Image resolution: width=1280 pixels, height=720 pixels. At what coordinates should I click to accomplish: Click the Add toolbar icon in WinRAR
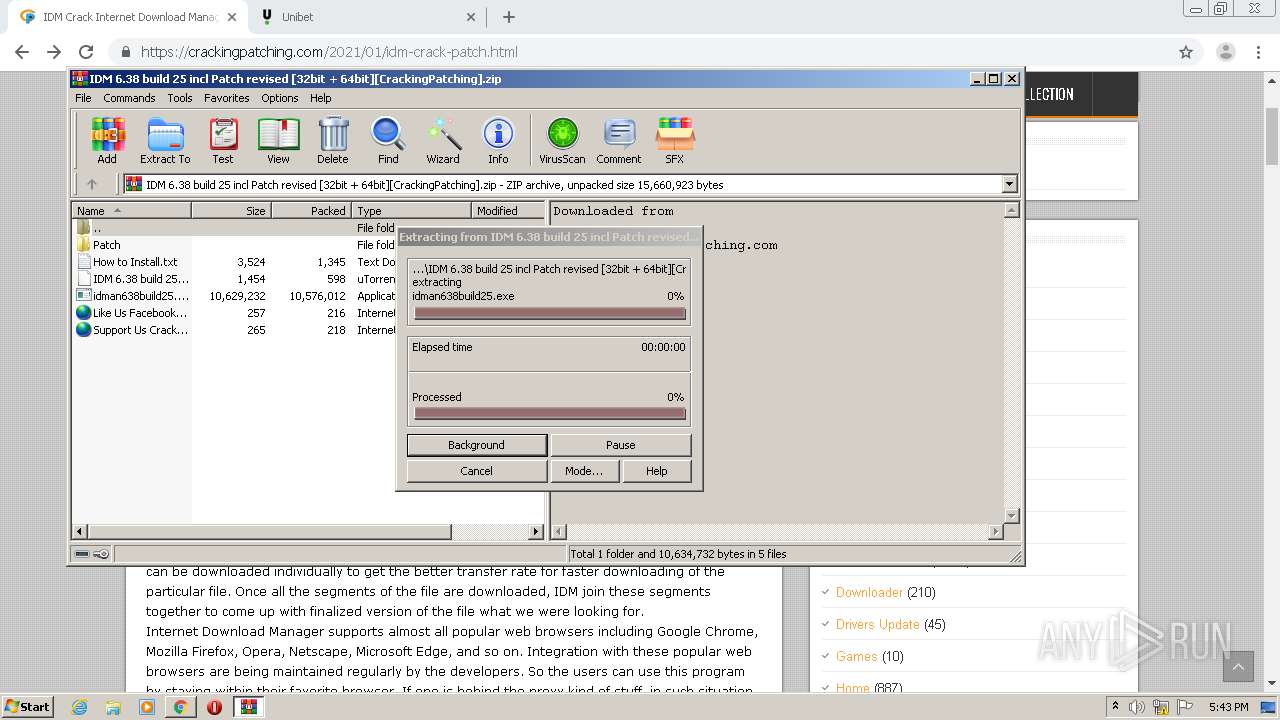107,140
